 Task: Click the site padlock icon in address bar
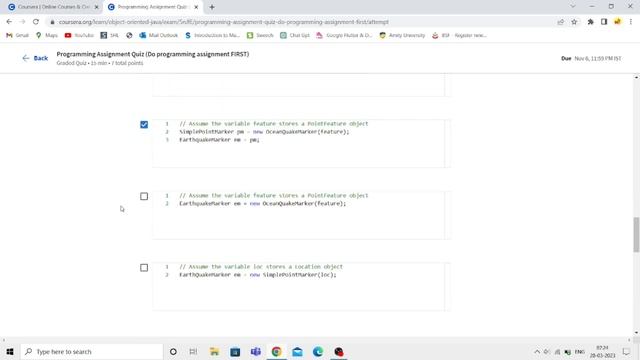pos(52,22)
